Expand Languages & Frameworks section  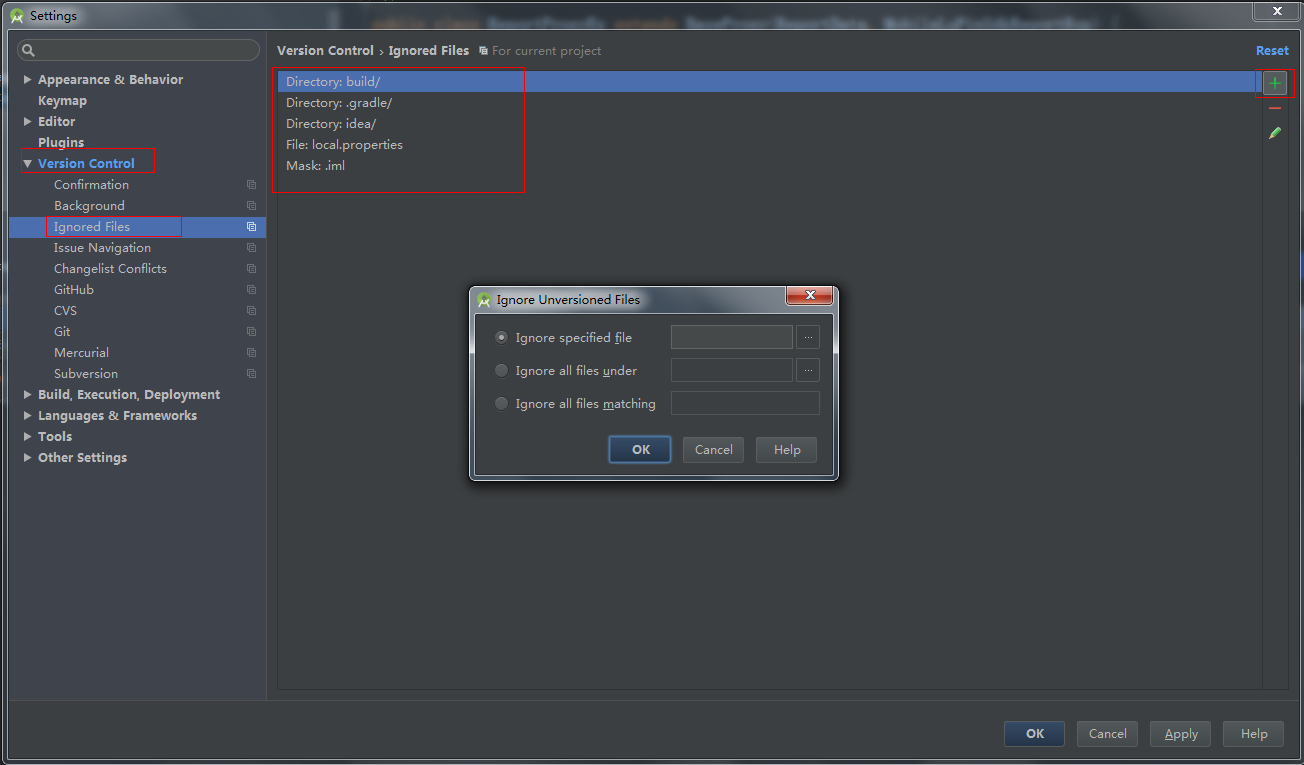(28, 416)
